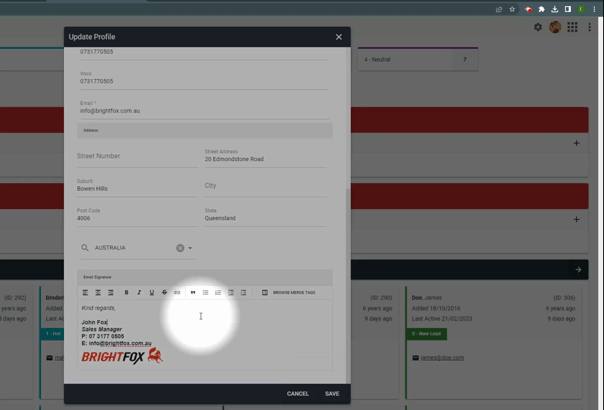This screenshot has width=604, height=410.
Task: Click the signature phone line P: 07 3177 0505
Action: (103, 336)
